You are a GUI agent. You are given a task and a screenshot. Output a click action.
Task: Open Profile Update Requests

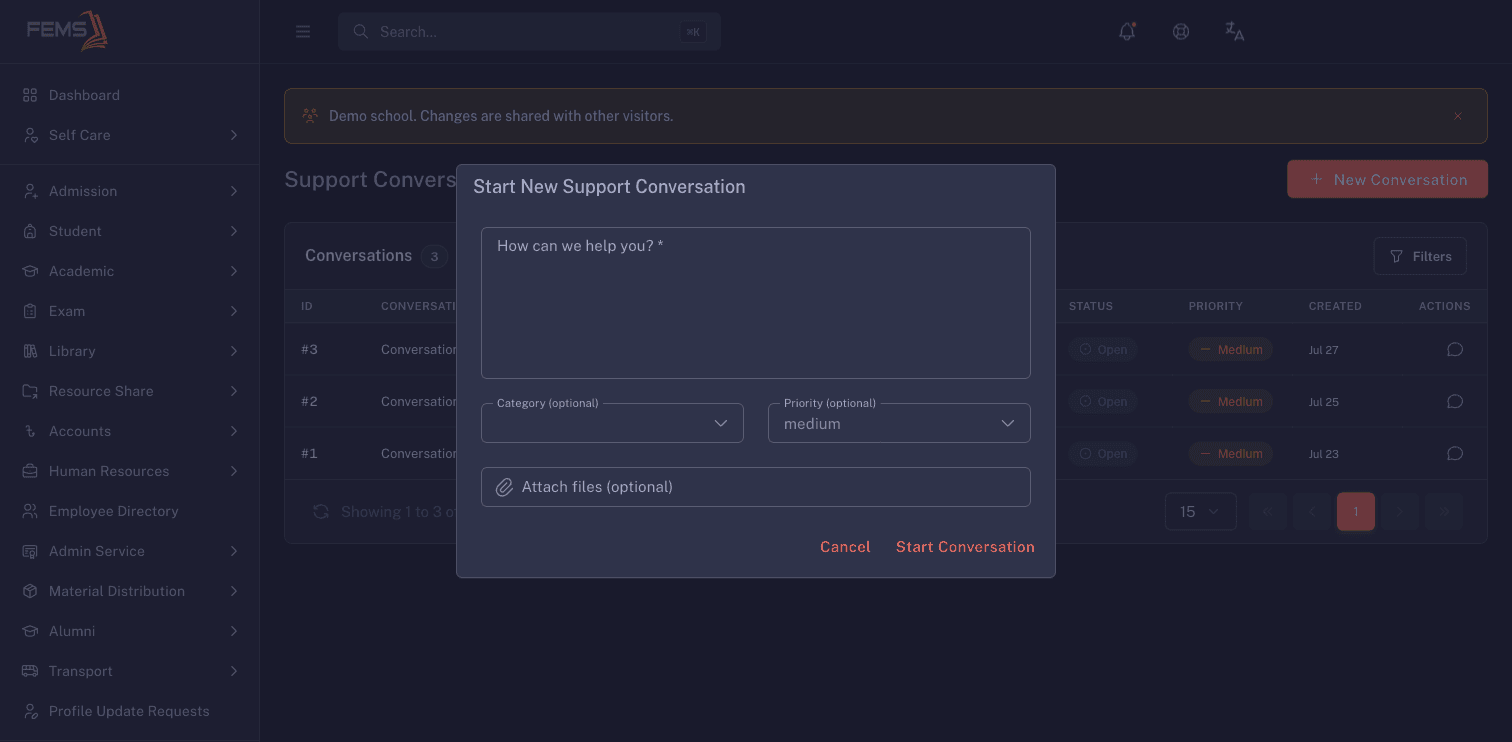pos(130,711)
